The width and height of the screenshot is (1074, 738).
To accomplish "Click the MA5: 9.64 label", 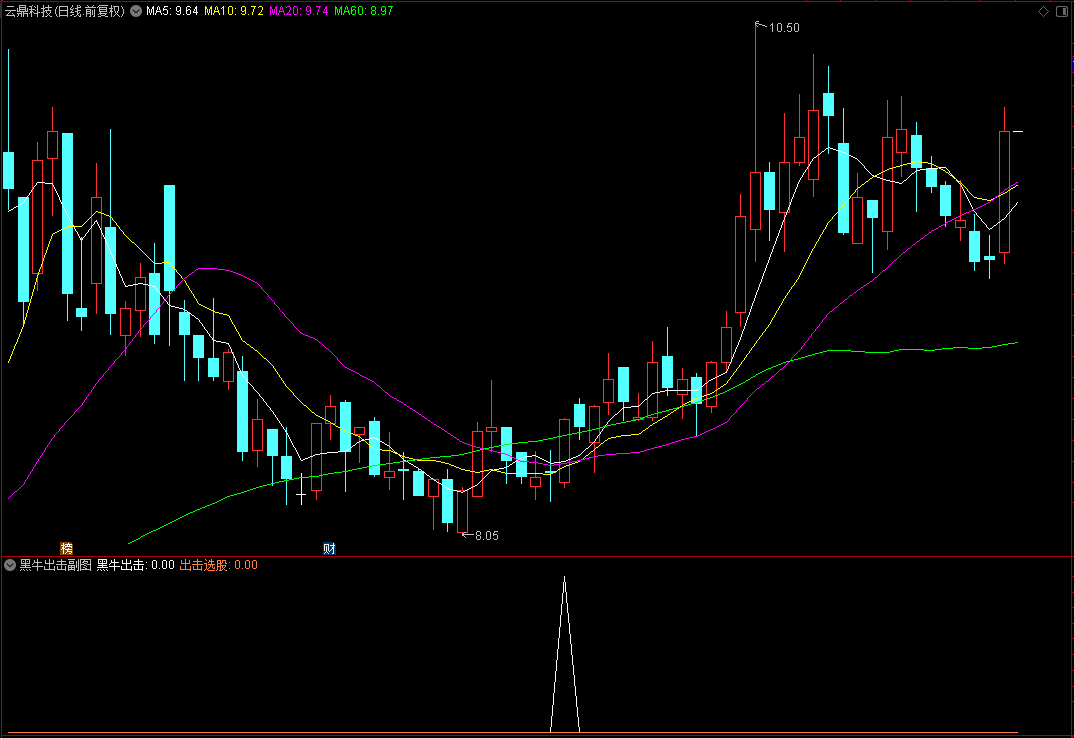I will point(172,11).
